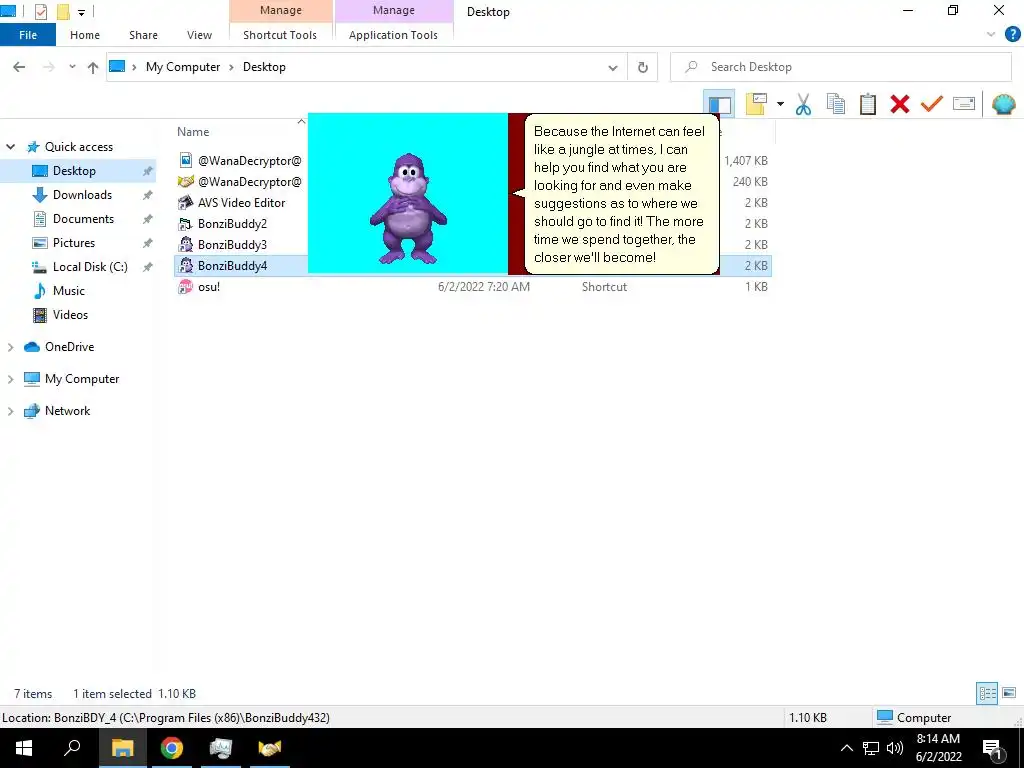Click the Classic Shell seashell settings icon
This screenshot has width=1024, height=768.
coord(1004,104)
